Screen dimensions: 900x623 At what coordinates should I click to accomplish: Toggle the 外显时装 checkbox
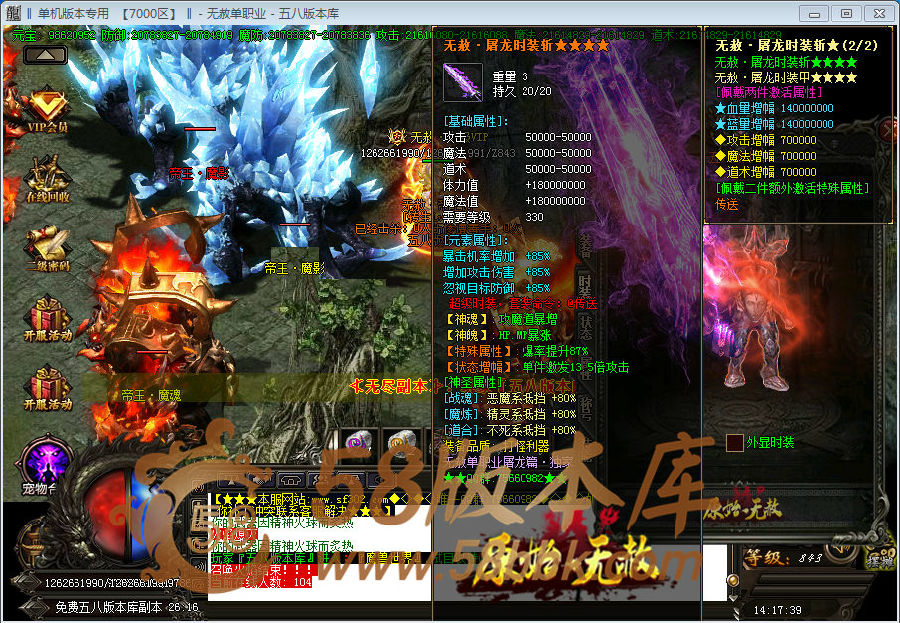pyautogui.click(x=735, y=442)
